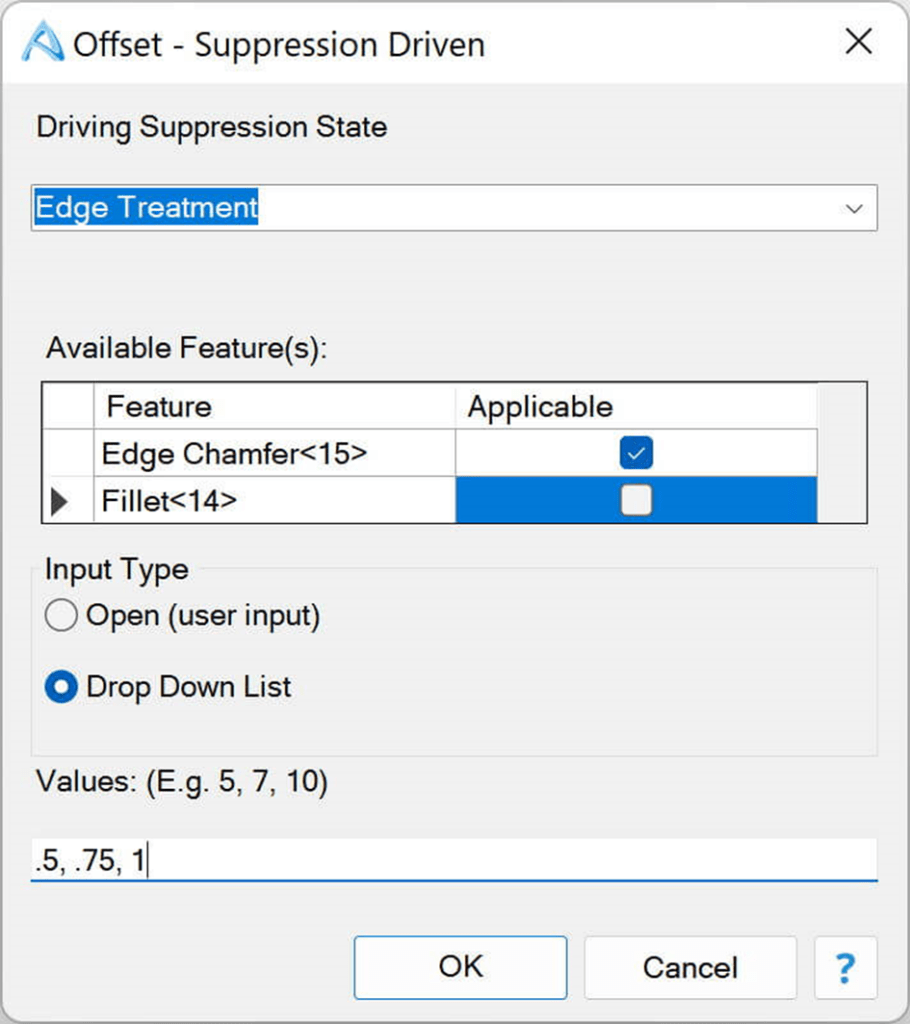Click the Edge Treatment combo box text

pos(147,208)
